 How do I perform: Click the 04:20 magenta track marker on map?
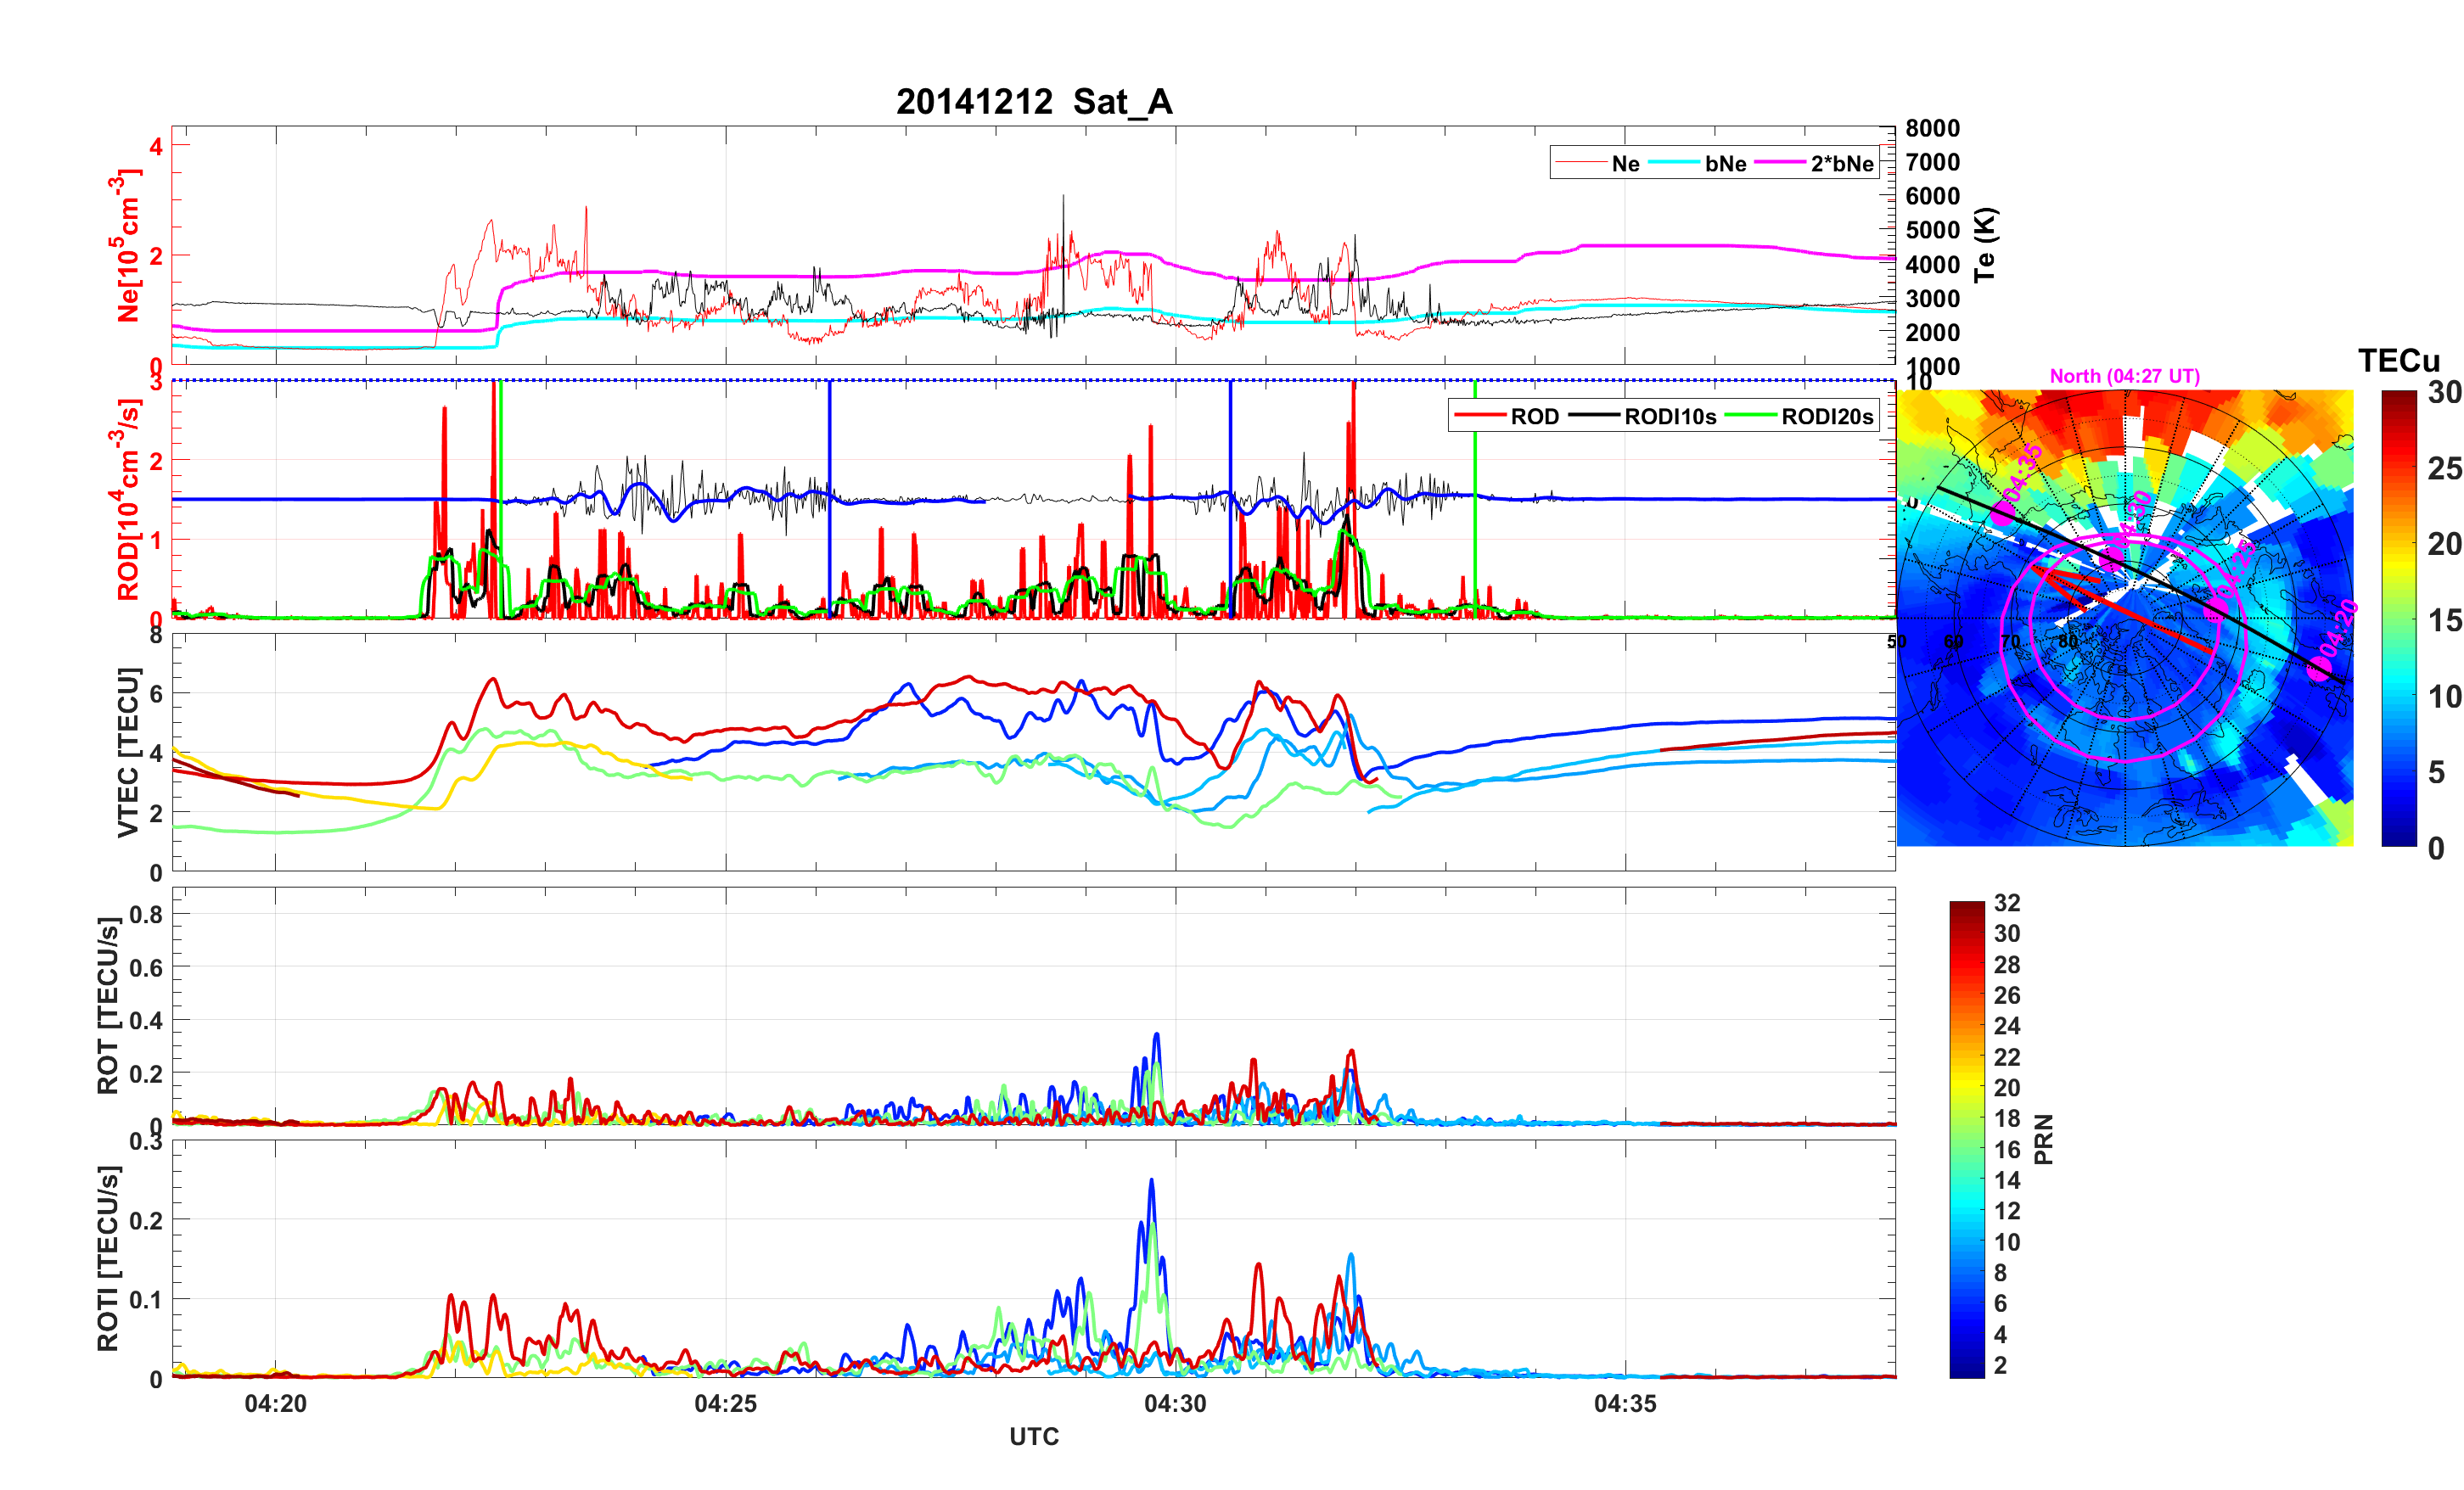2319,669
